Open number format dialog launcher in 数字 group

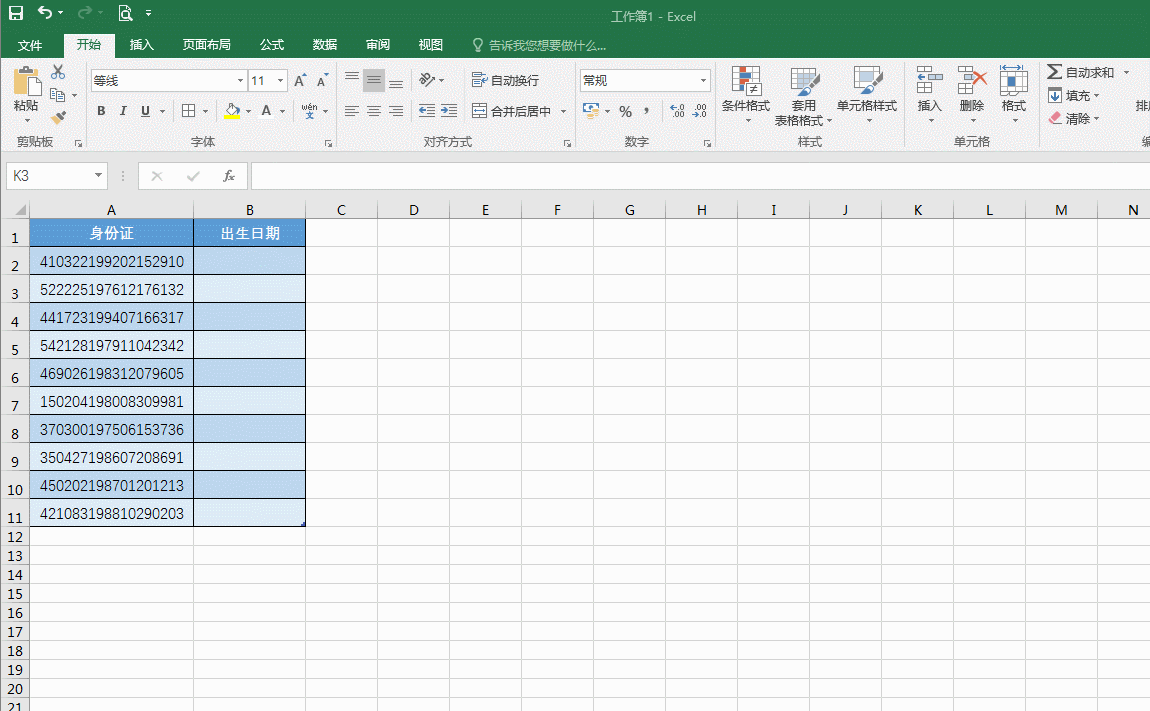click(707, 144)
